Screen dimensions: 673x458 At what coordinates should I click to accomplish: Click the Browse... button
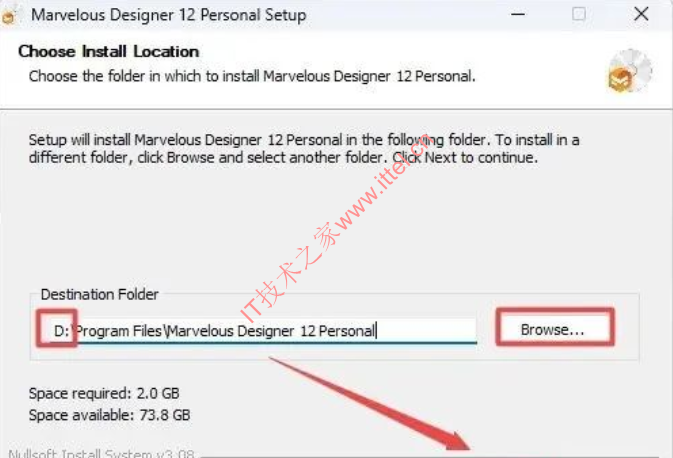coord(555,328)
